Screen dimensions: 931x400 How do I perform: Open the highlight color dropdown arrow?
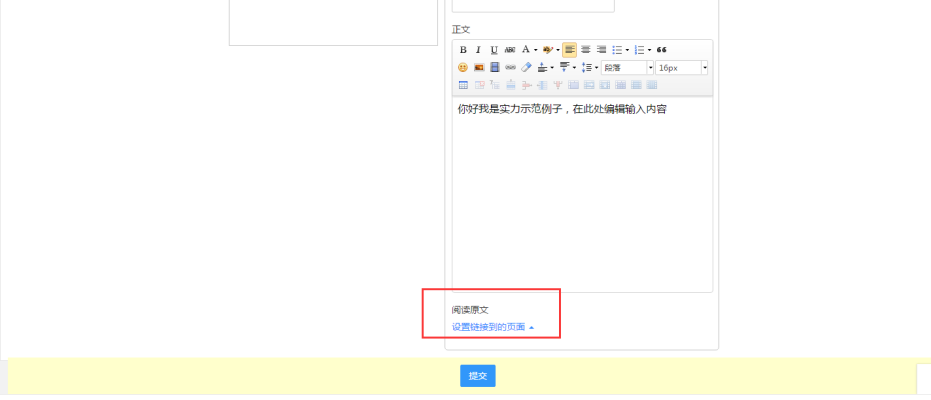[558, 50]
